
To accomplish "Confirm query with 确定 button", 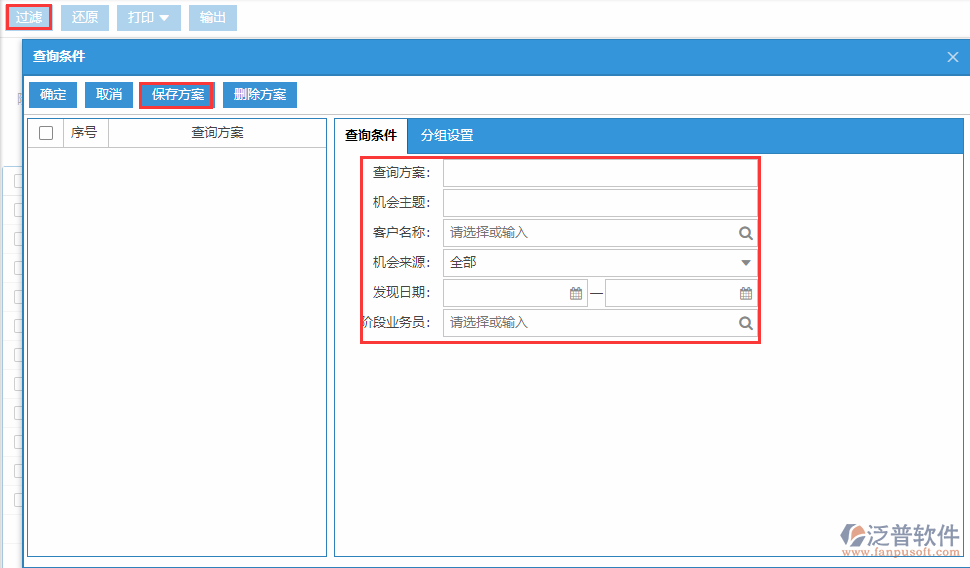I will point(53,95).
